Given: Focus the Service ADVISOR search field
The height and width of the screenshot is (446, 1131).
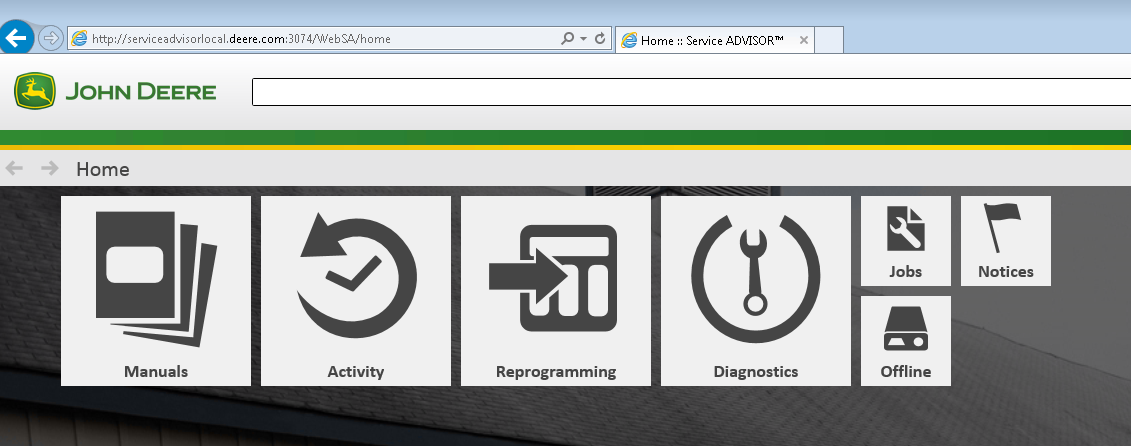Looking at the screenshot, I should click(690, 92).
